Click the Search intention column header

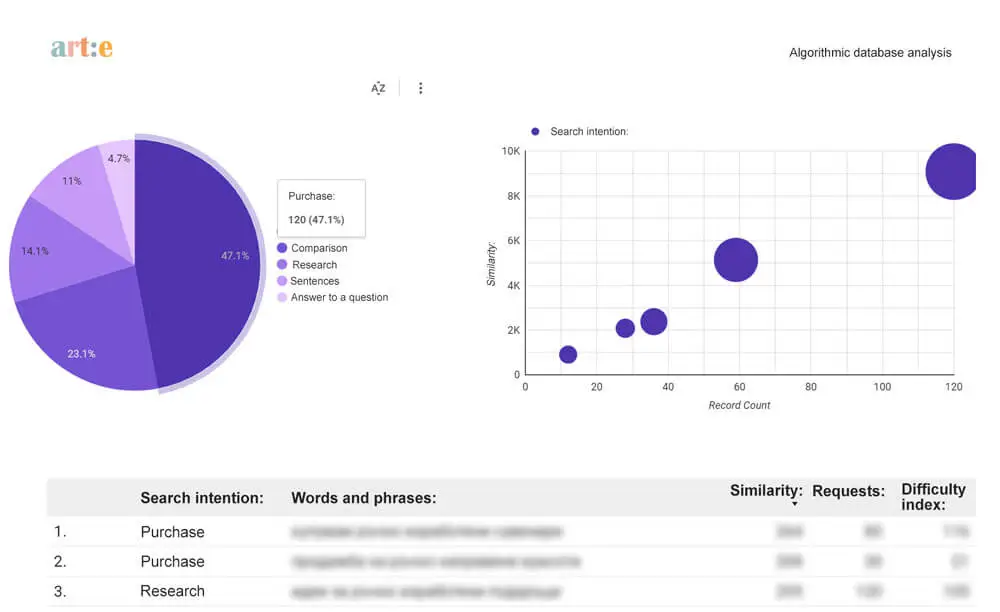tap(201, 497)
